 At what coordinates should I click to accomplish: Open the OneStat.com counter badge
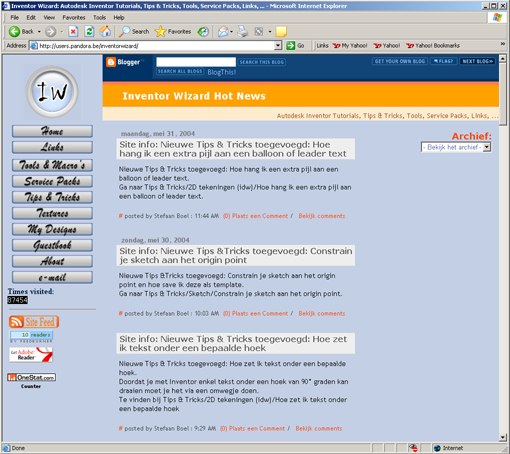click(x=31, y=377)
